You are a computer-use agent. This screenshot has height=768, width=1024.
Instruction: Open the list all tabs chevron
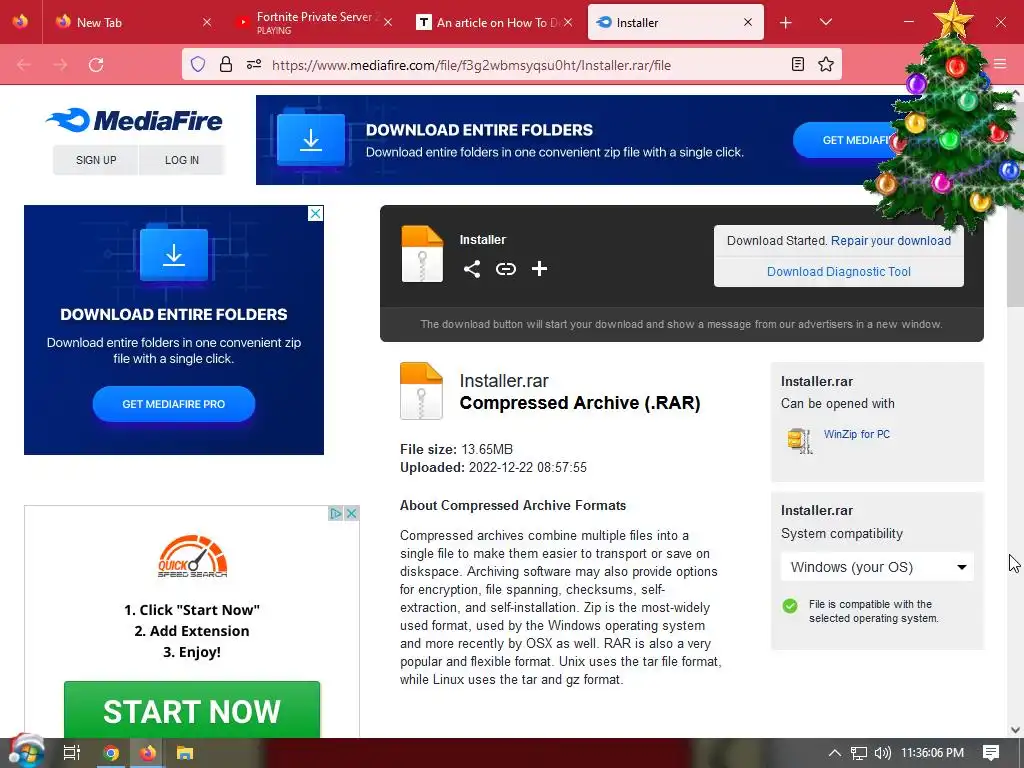(x=825, y=22)
